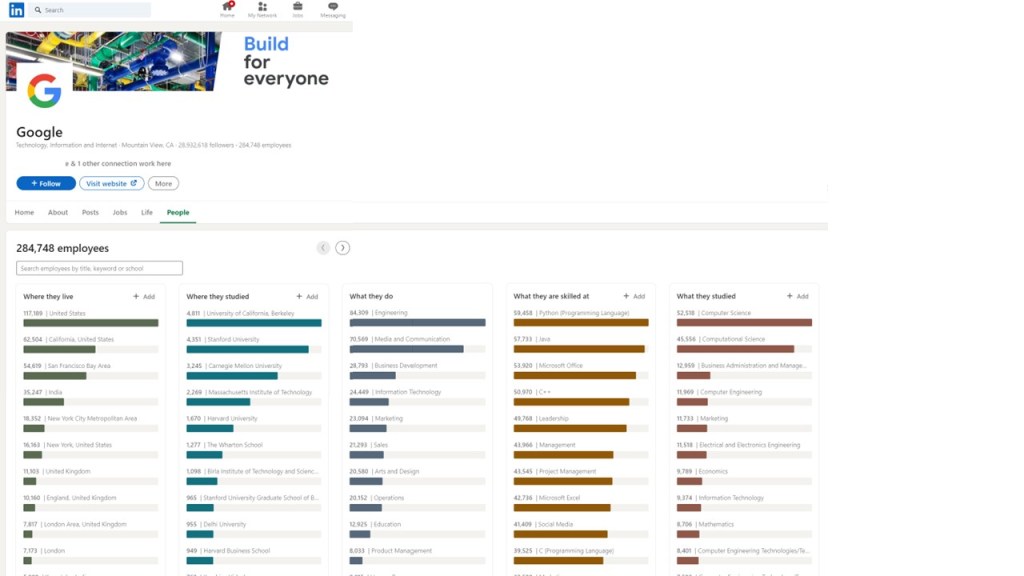
Task: Click the Visit website button
Action: (111, 184)
